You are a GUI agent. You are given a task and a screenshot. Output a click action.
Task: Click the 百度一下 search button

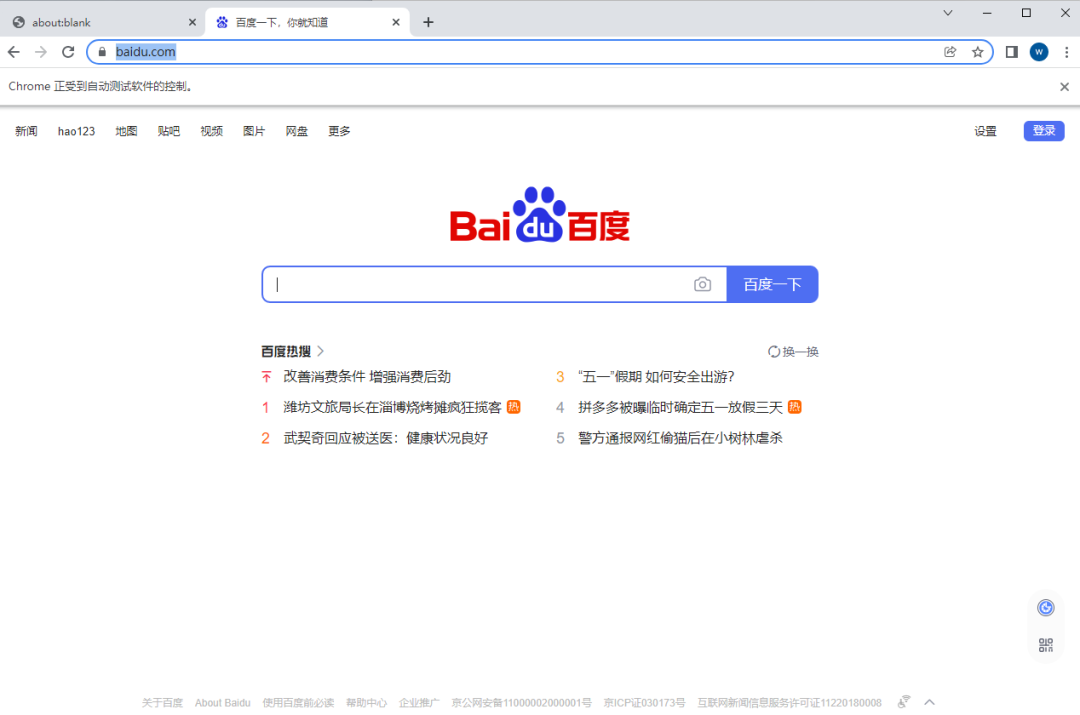(x=772, y=284)
